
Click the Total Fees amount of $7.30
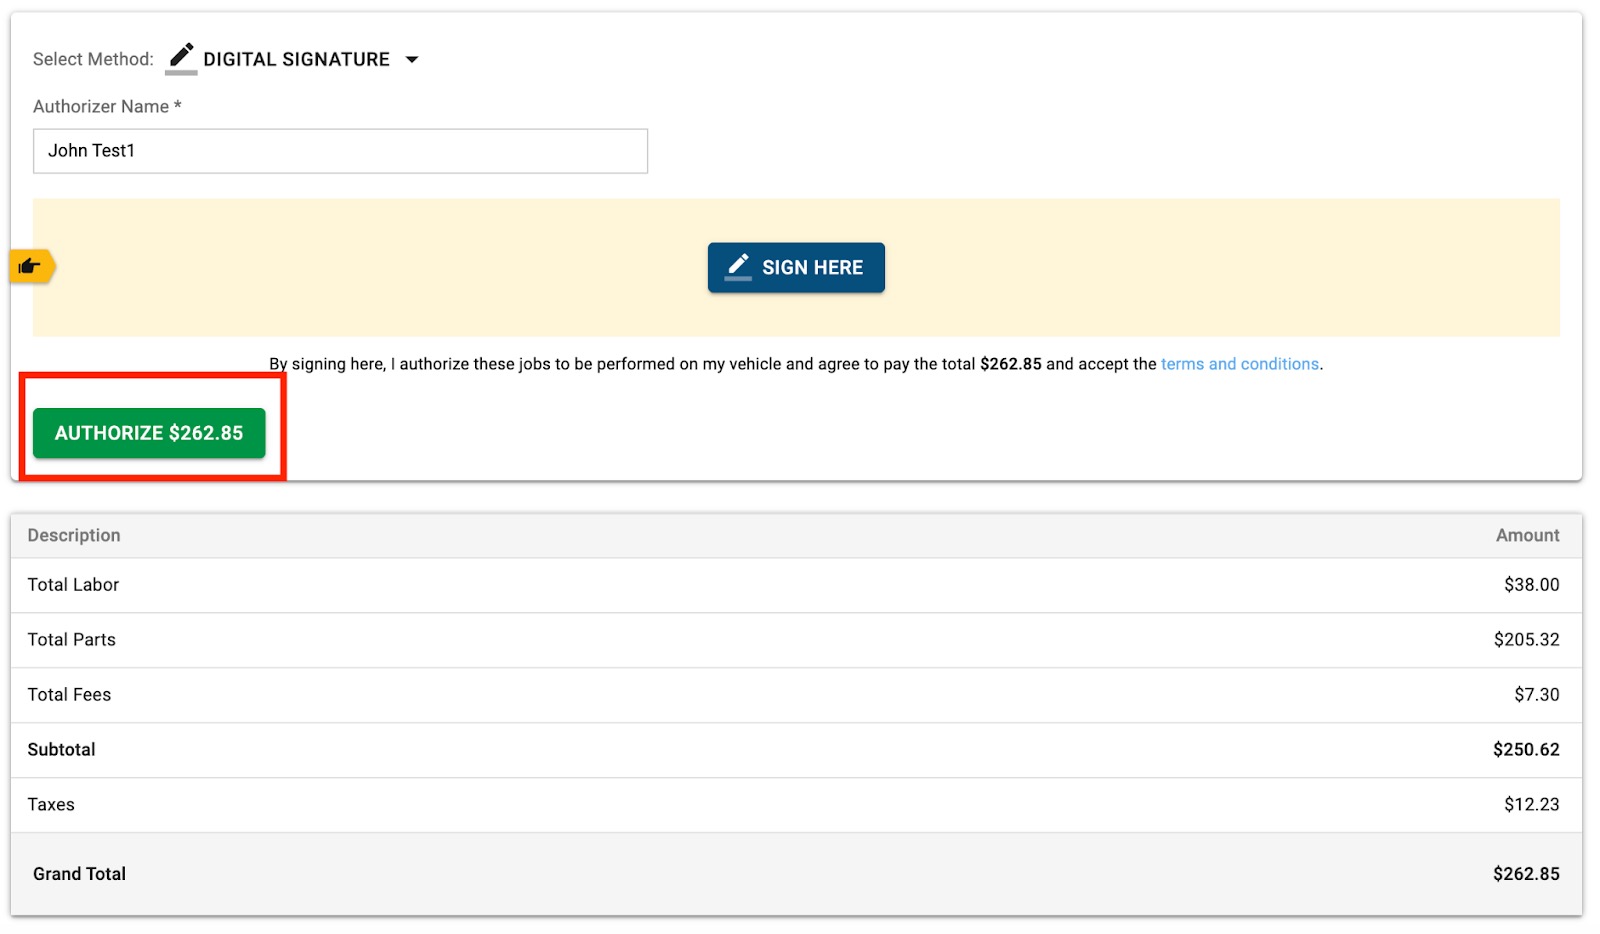tap(1536, 694)
